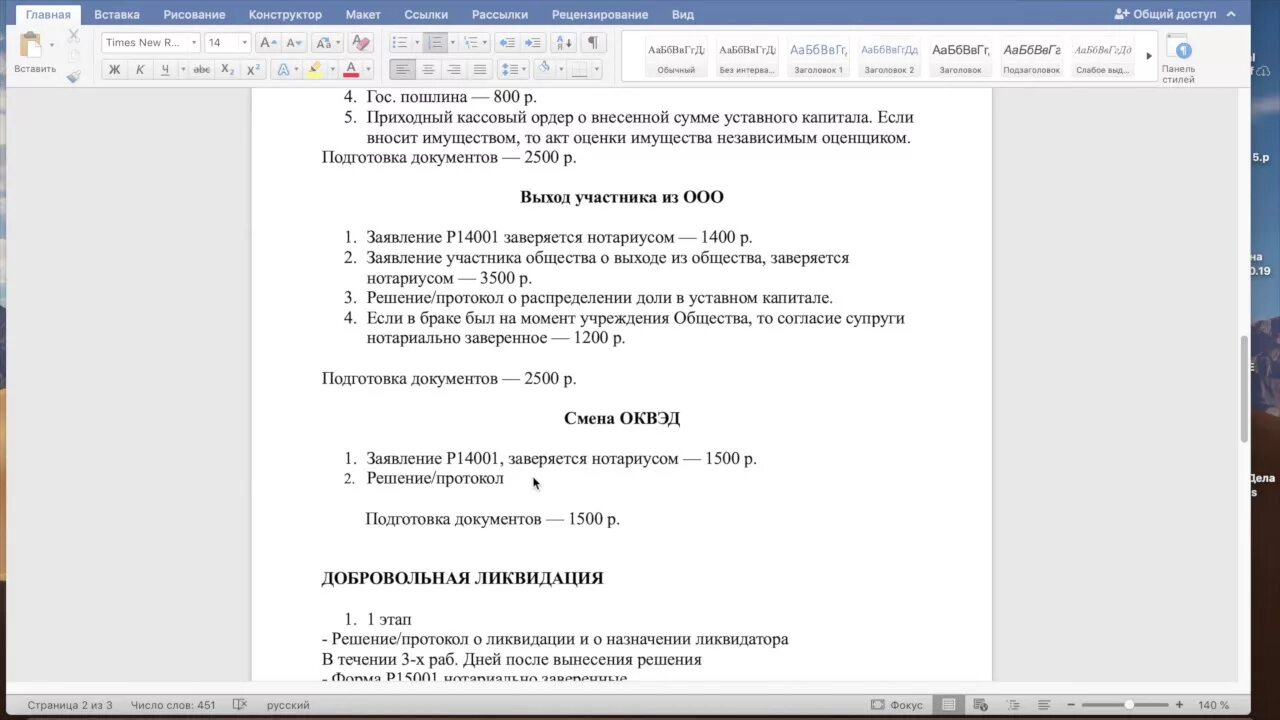Increase paragraph indent
The image size is (1280, 720).
533,43
